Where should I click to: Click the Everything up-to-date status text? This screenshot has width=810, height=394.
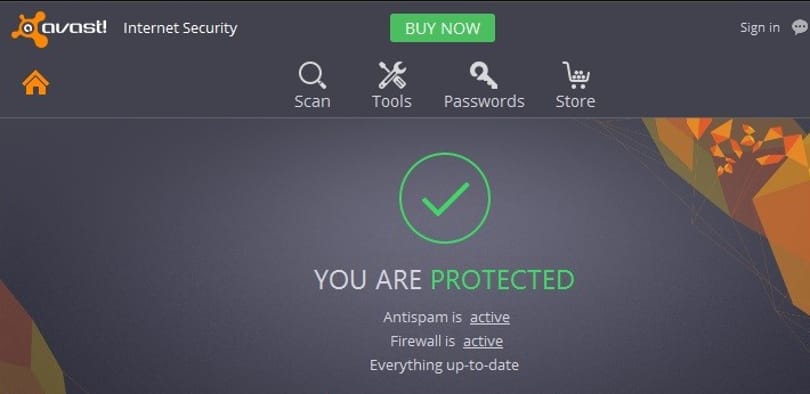click(x=444, y=366)
